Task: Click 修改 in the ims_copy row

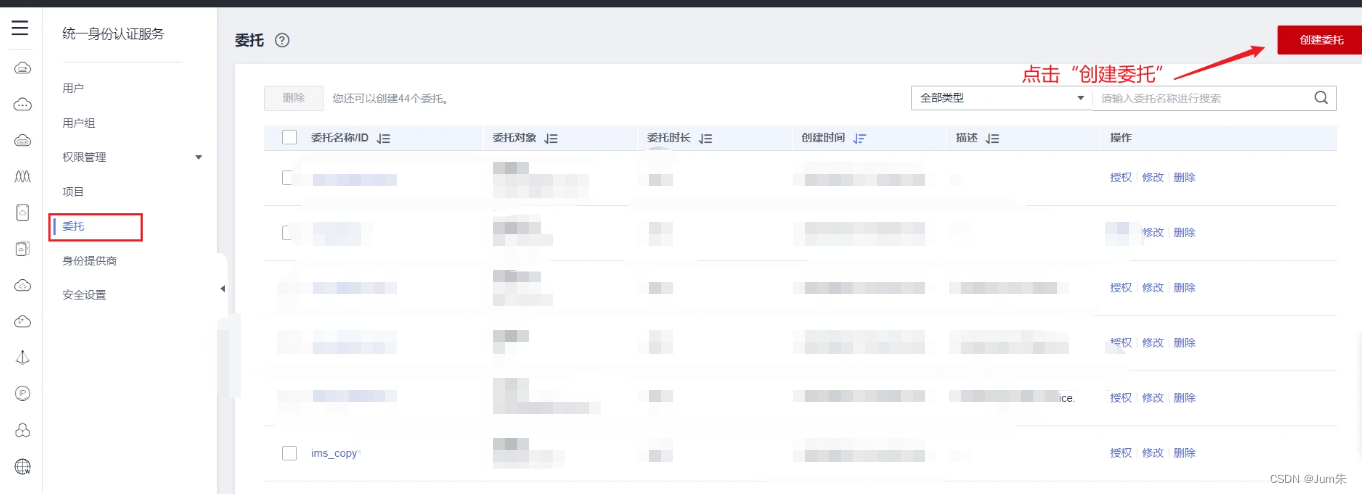Action: point(1153,453)
